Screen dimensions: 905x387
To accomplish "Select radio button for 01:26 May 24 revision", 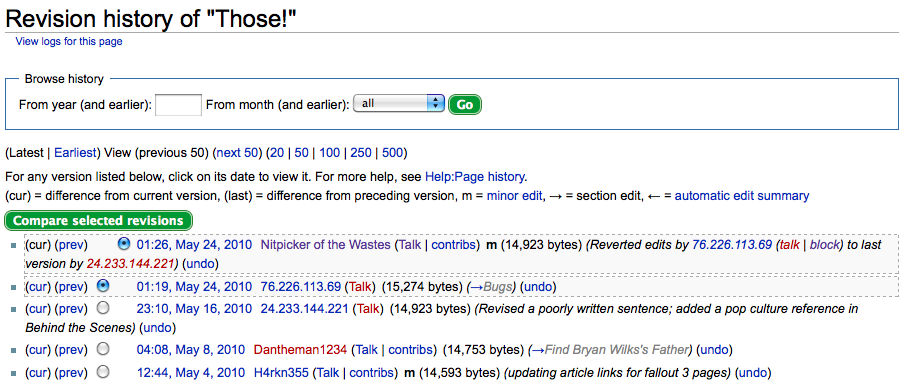I will tap(124, 244).
